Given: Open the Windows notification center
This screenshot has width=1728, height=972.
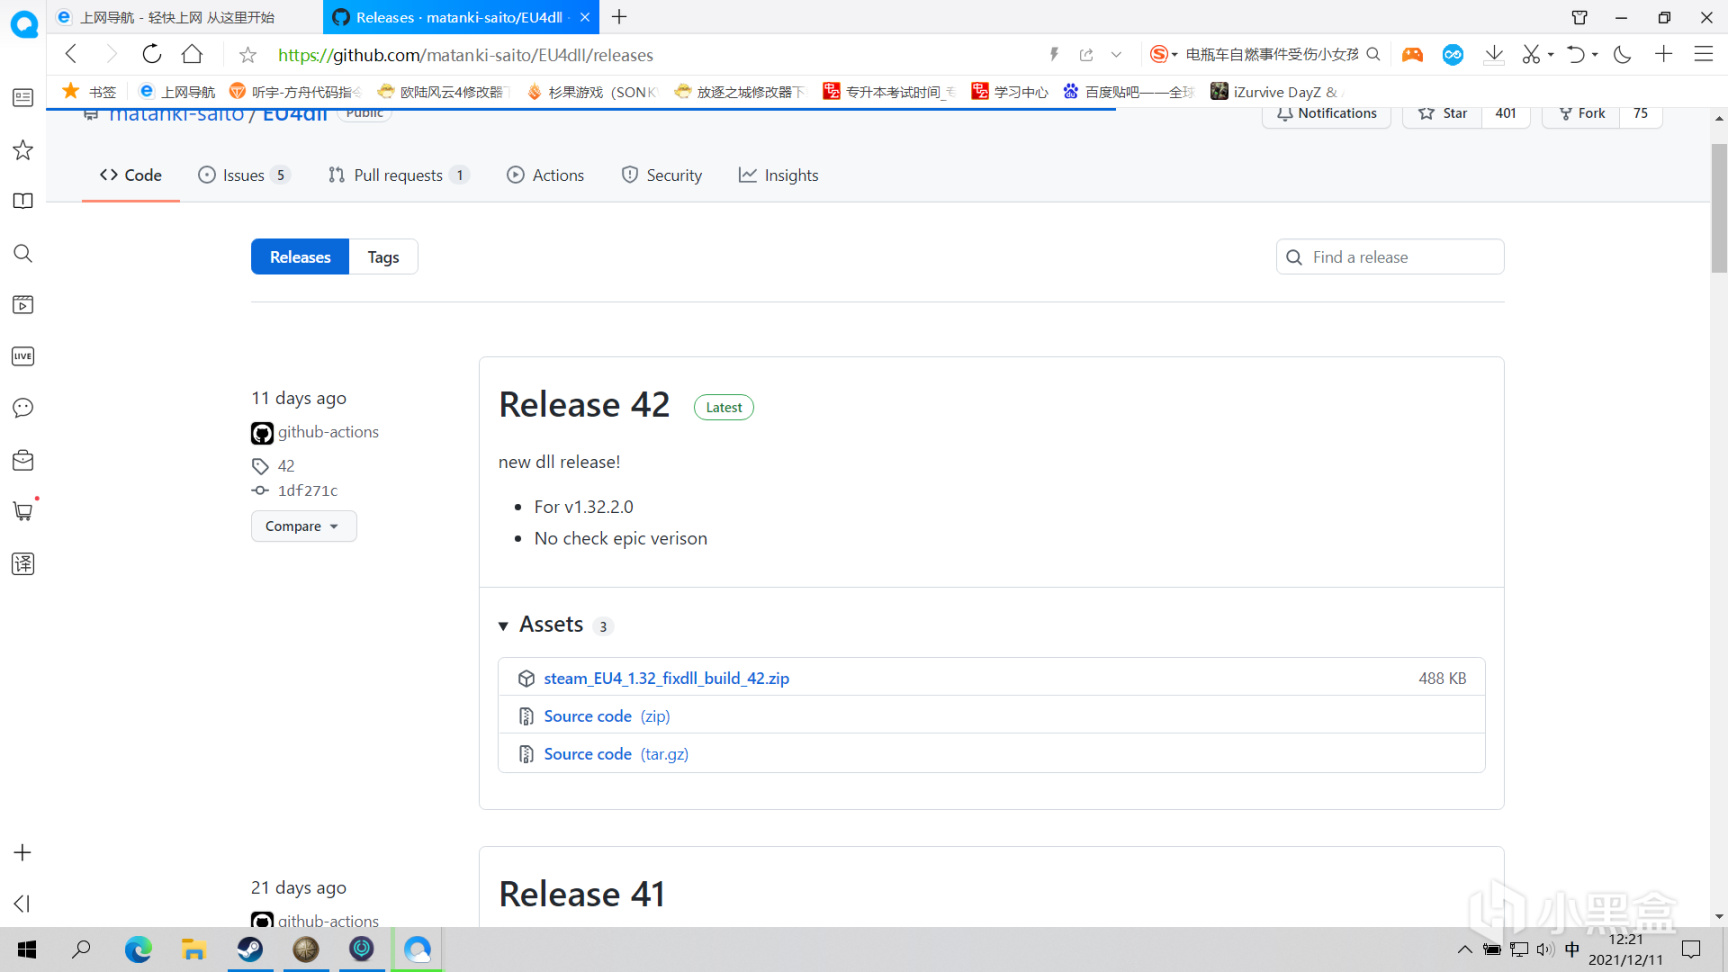Looking at the screenshot, I should click(1691, 950).
